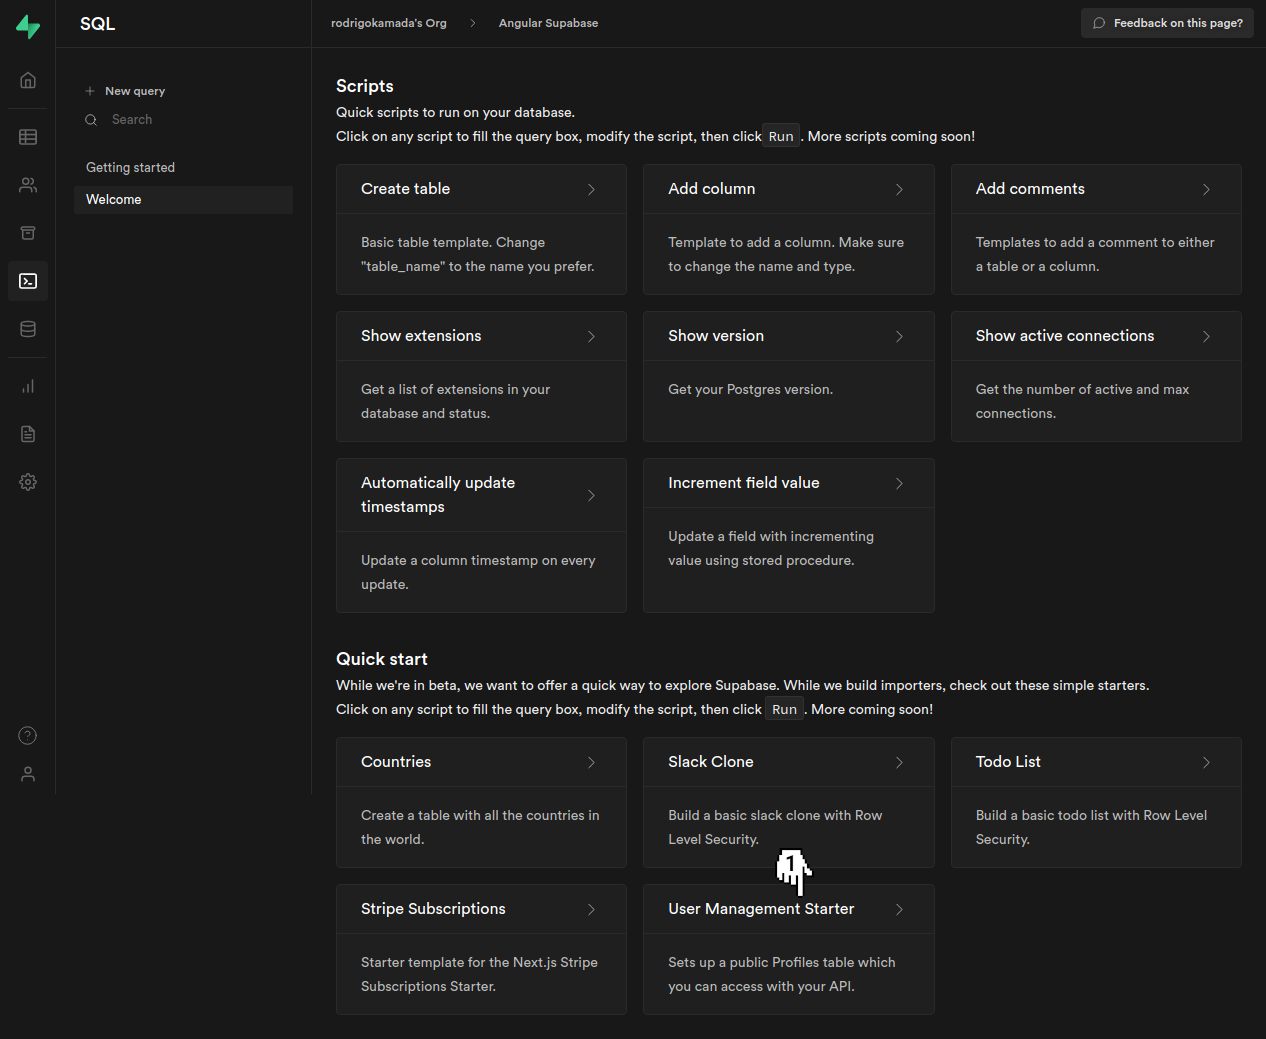Expand the Show version script chevron
The width and height of the screenshot is (1266, 1039).
(899, 336)
